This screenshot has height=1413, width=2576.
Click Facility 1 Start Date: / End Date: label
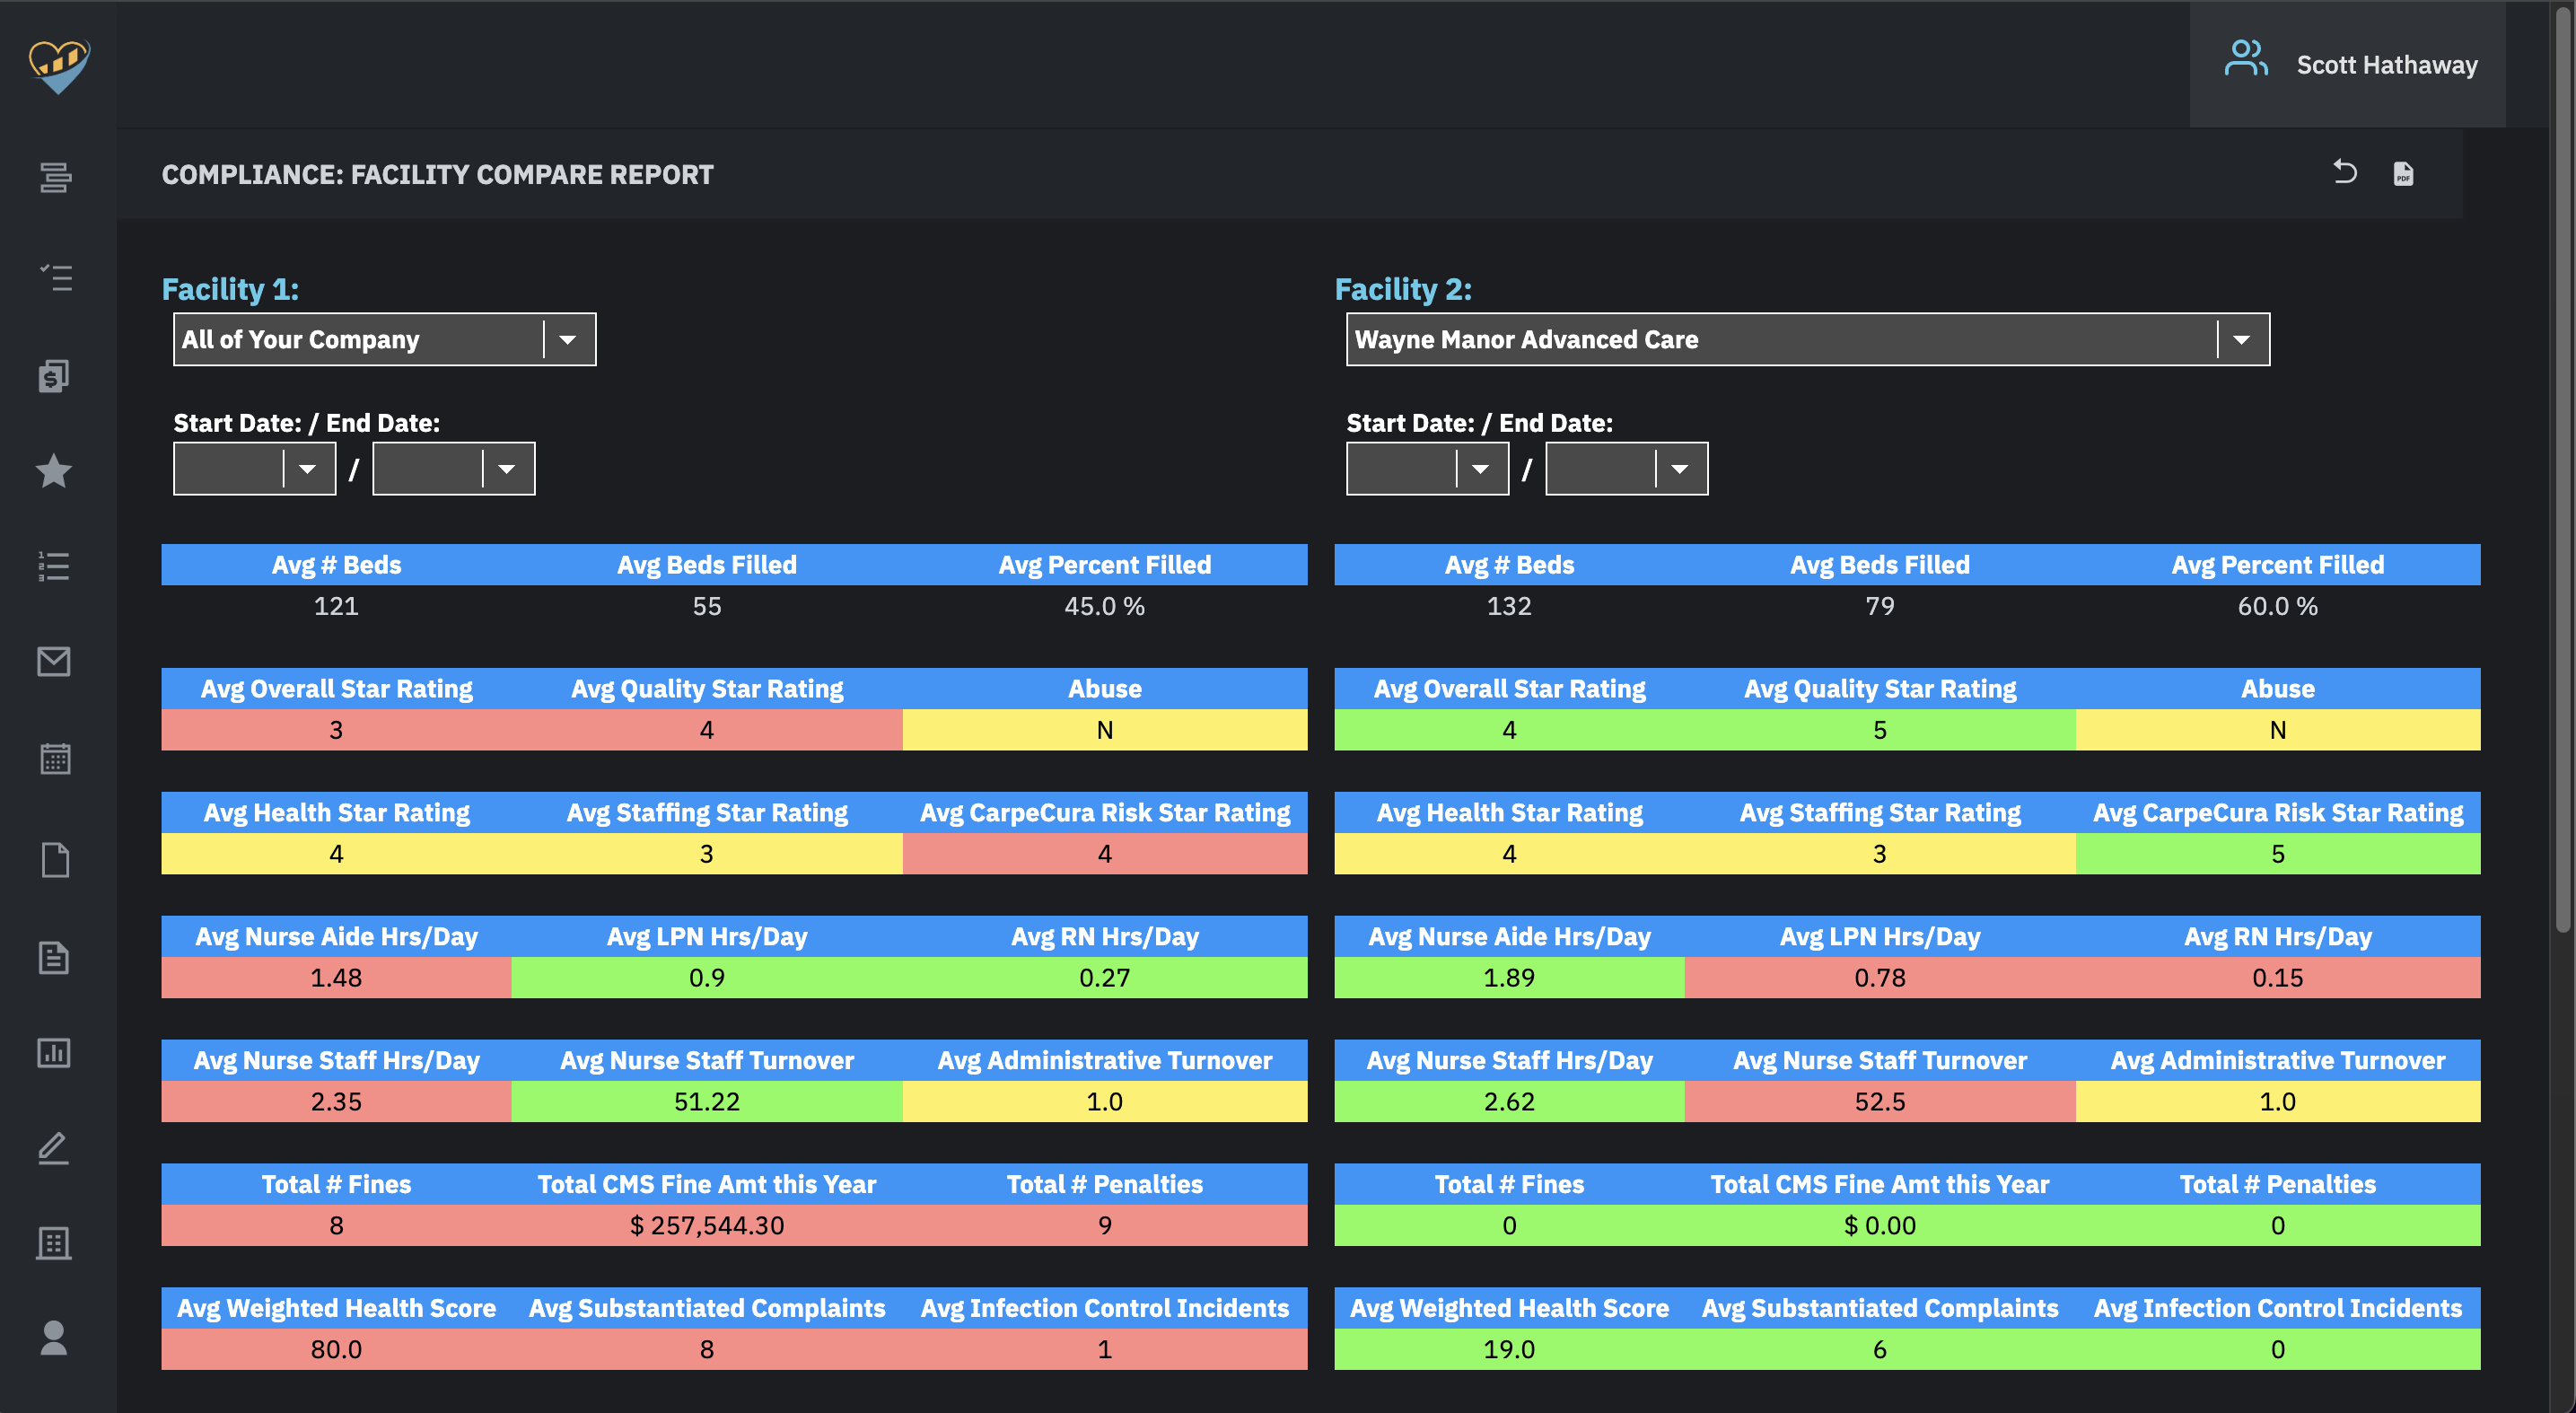click(307, 423)
